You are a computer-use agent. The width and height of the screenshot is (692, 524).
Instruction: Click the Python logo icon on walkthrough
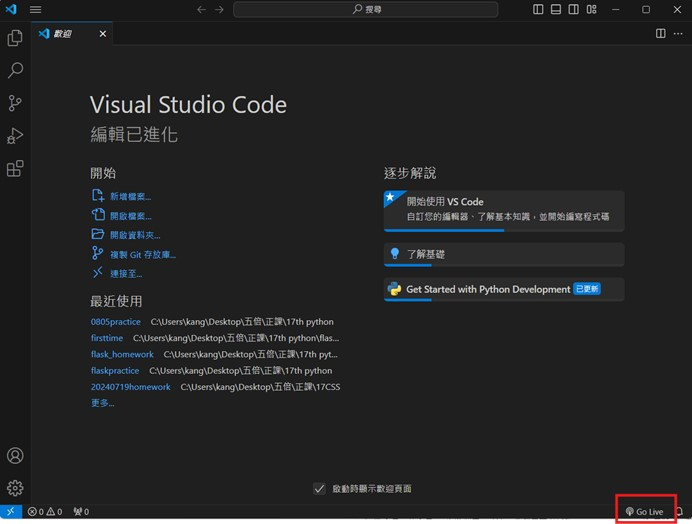[x=394, y=289]
